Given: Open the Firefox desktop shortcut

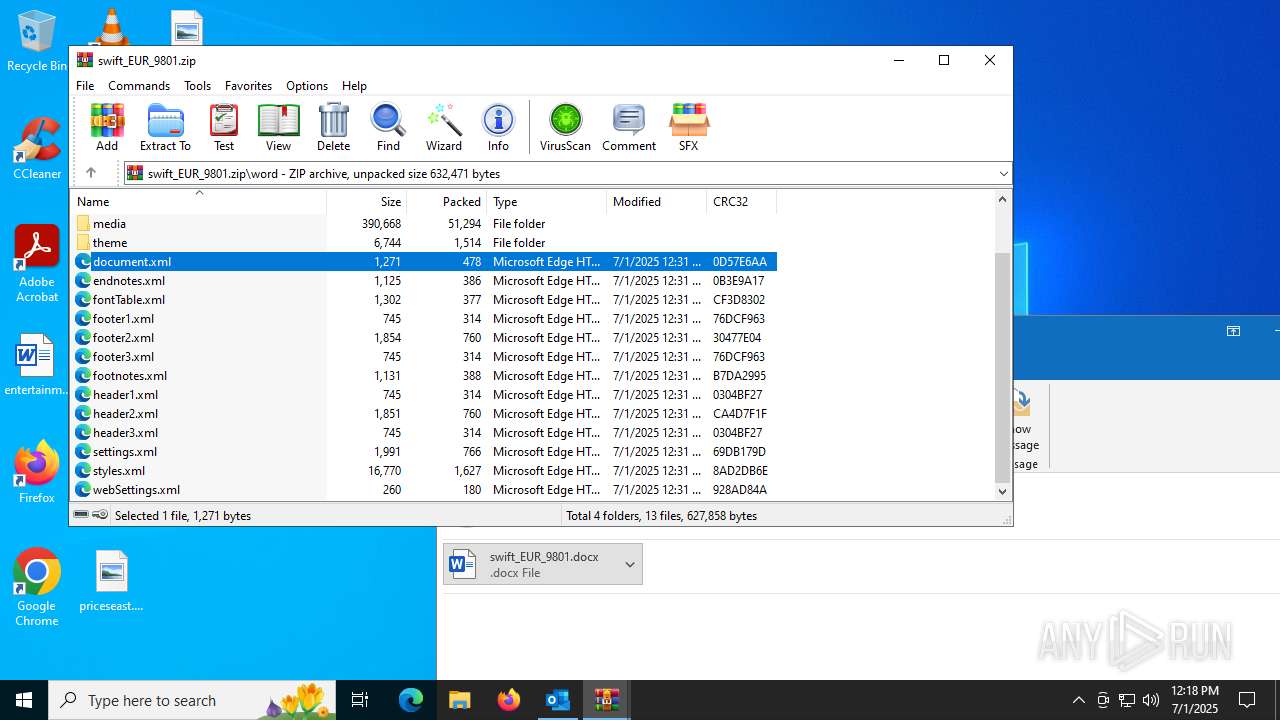Looking at the screenshot, I should pos(37,472).
